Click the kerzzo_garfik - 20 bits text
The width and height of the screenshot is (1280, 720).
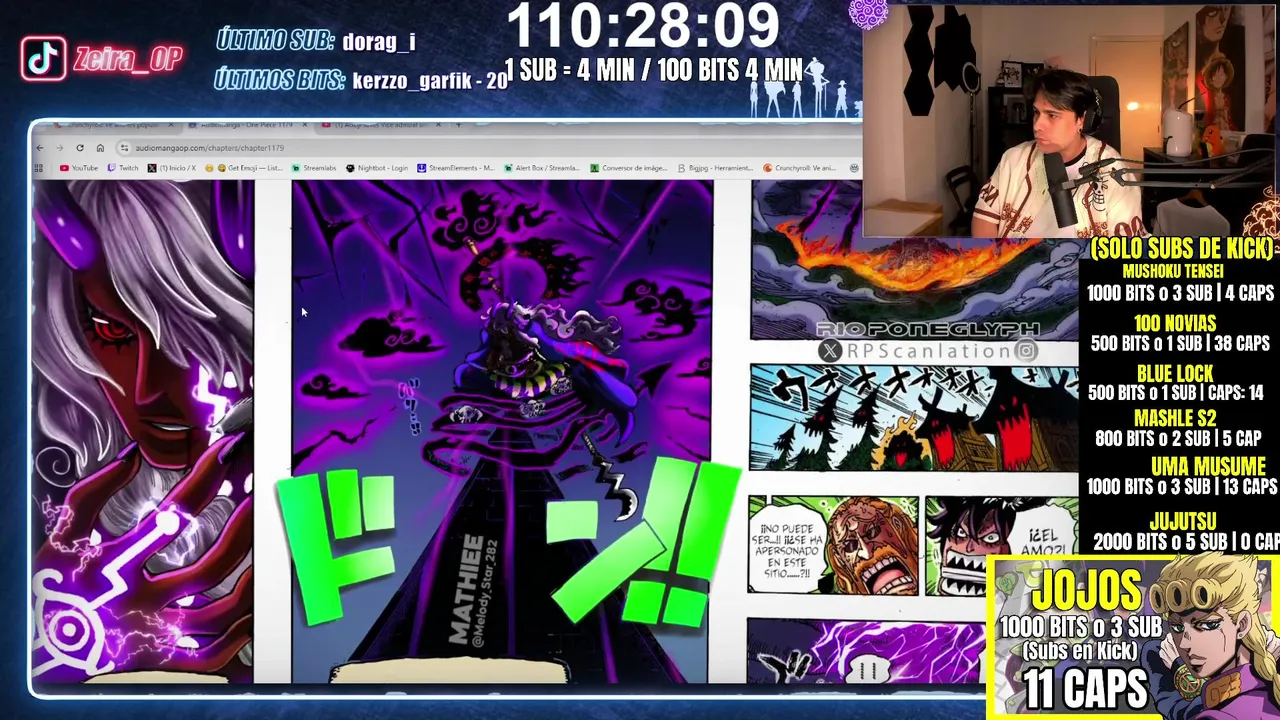[430, 81]
